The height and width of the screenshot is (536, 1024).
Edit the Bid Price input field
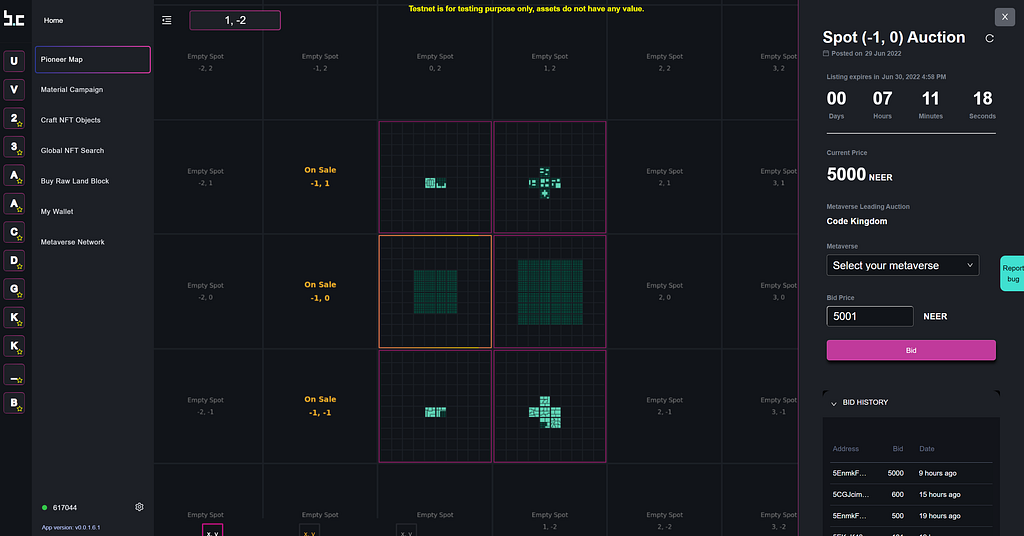click(x=870, y=316)
